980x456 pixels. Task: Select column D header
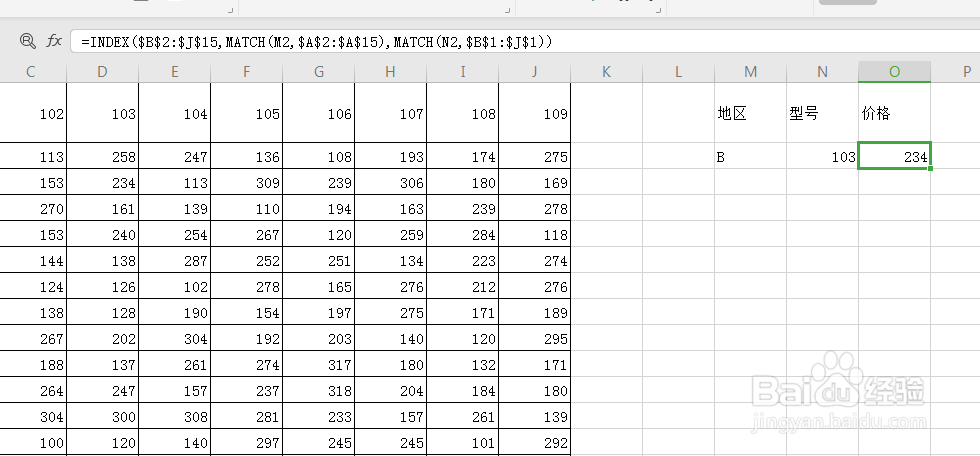(102, 72)
